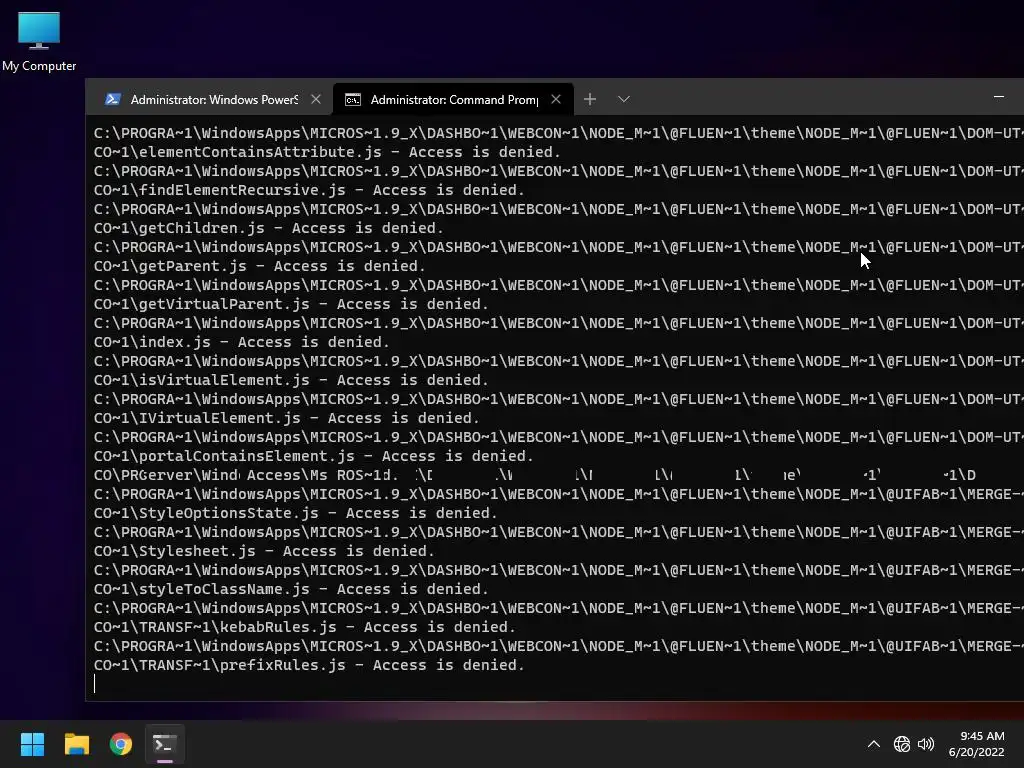
Task: Select Administrator: Command Prompt tab
Action: [453, 99]
